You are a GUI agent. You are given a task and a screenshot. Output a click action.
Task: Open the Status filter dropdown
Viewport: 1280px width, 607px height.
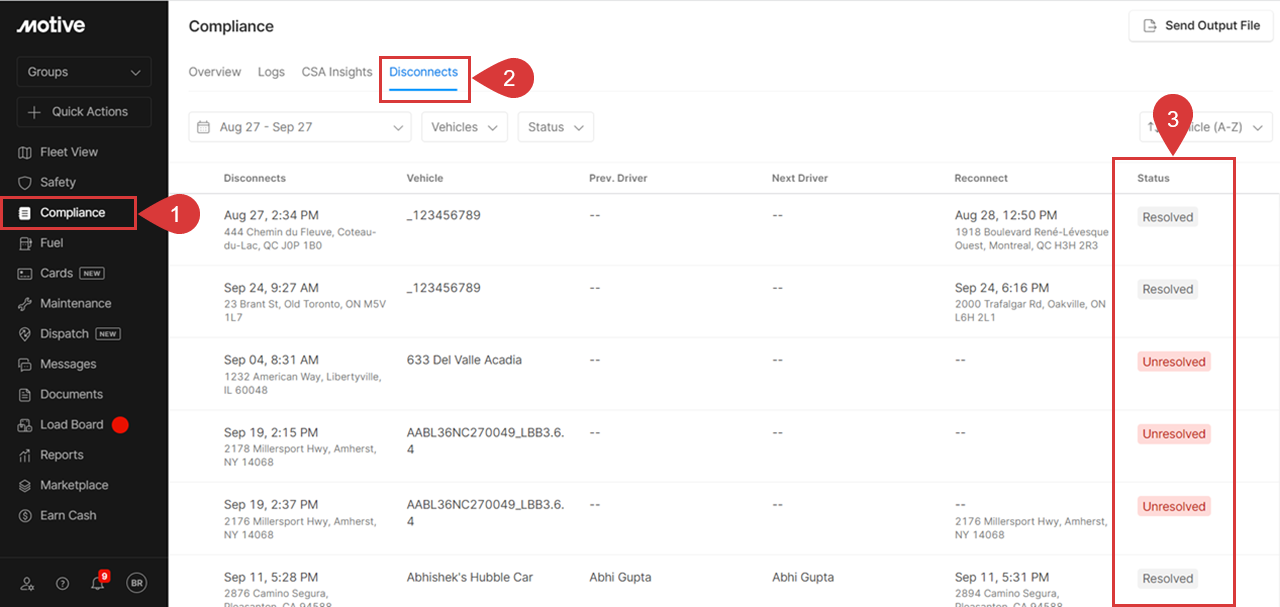(x=556, y=127)
